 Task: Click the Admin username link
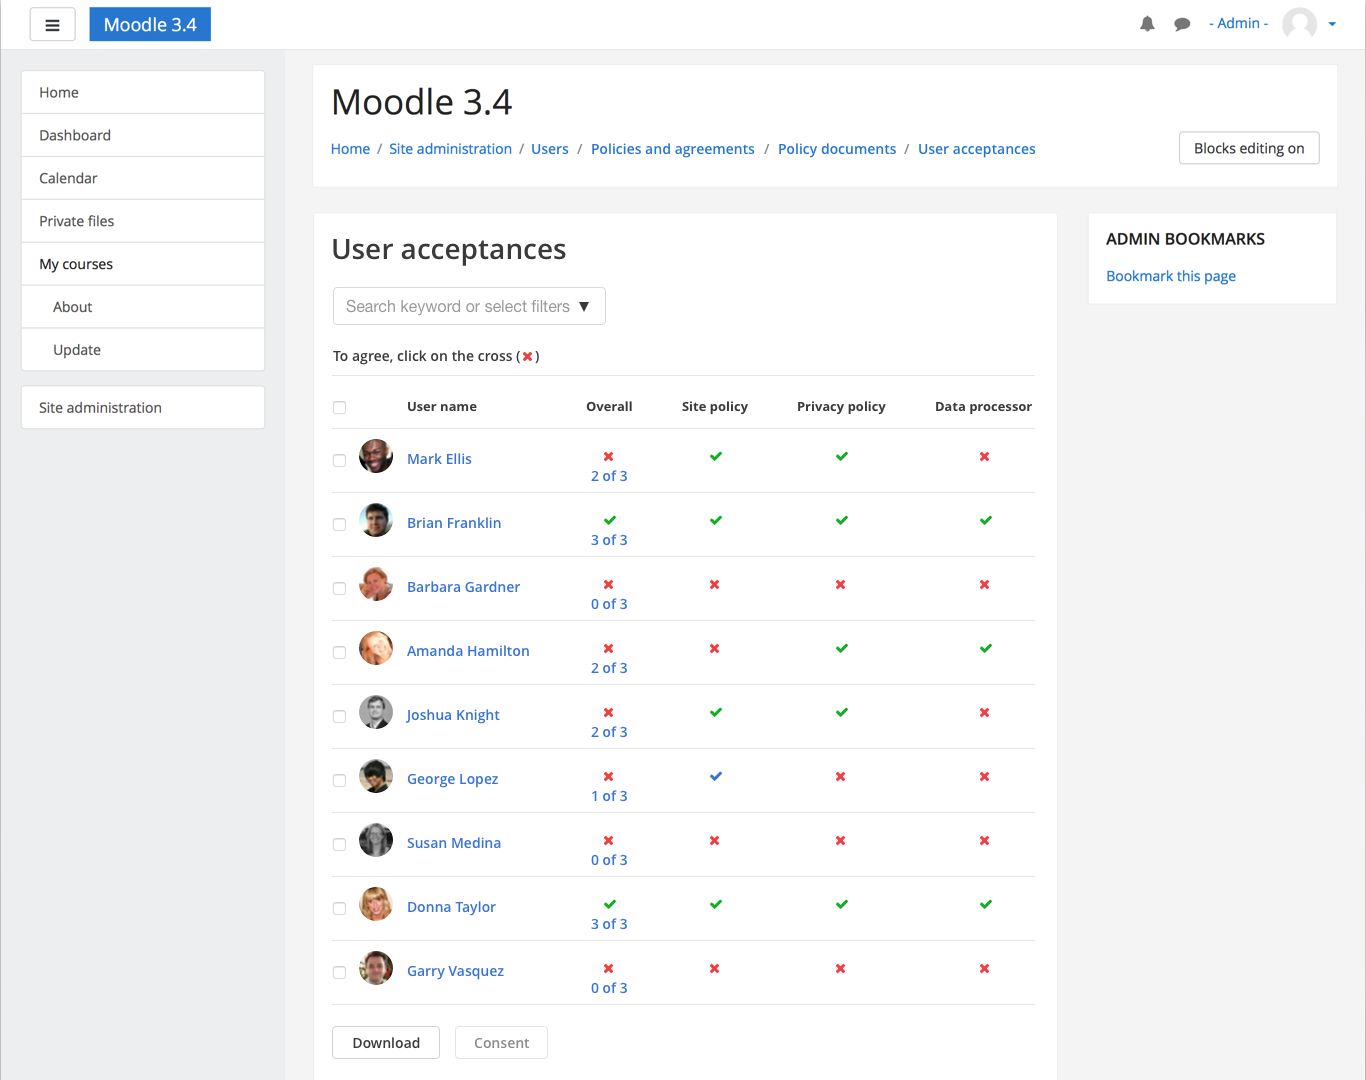1238,24
